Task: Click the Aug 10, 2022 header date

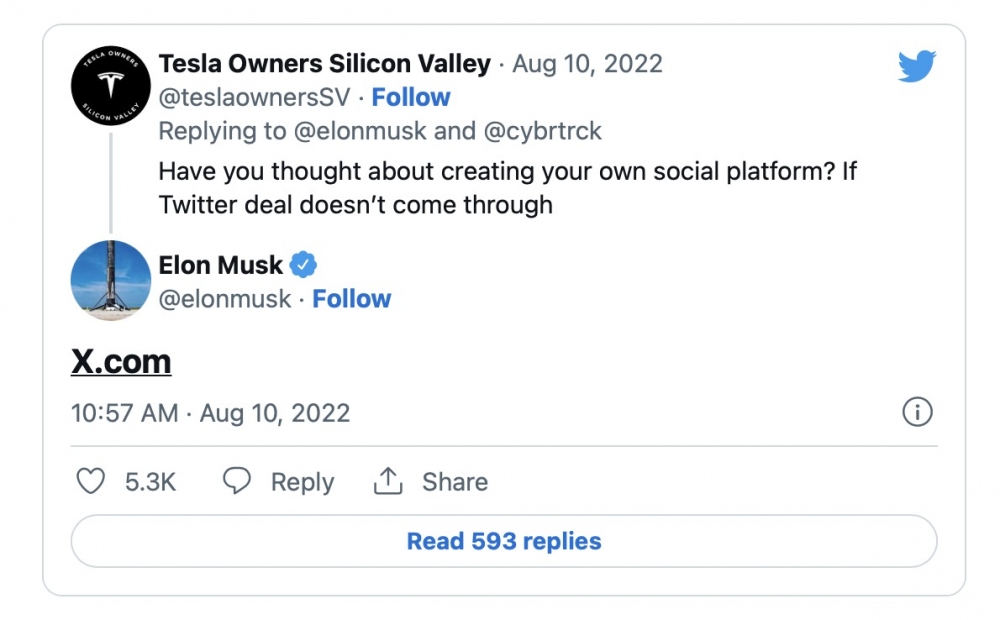Action: 587,64
